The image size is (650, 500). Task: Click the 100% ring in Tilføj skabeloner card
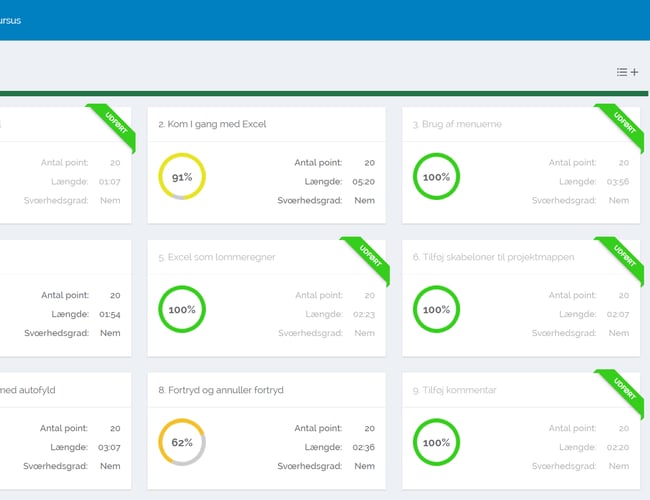(x=437, y=310)
